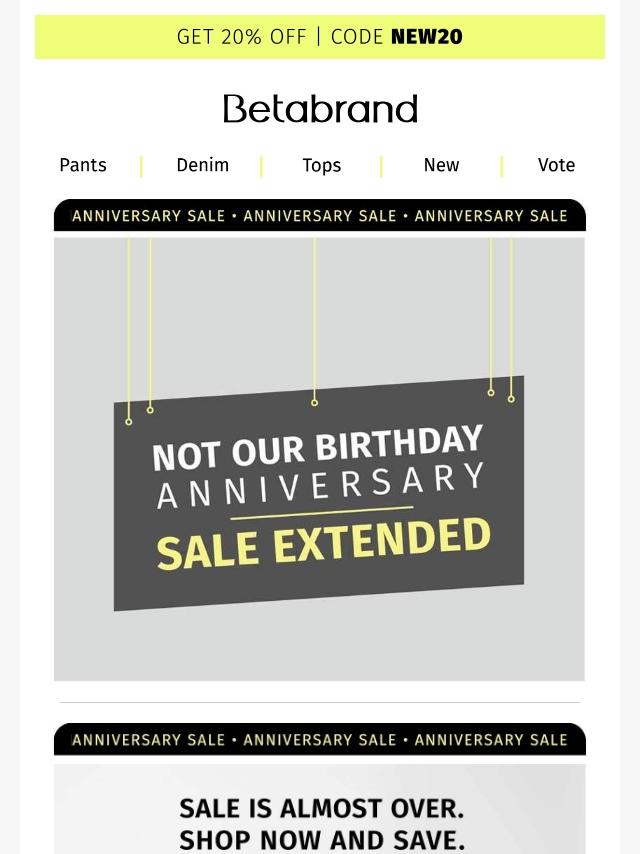This screenshot has width=640, height=854.
Task: Click SHOP NOW AND SAVE text
Action: (321, 840)
